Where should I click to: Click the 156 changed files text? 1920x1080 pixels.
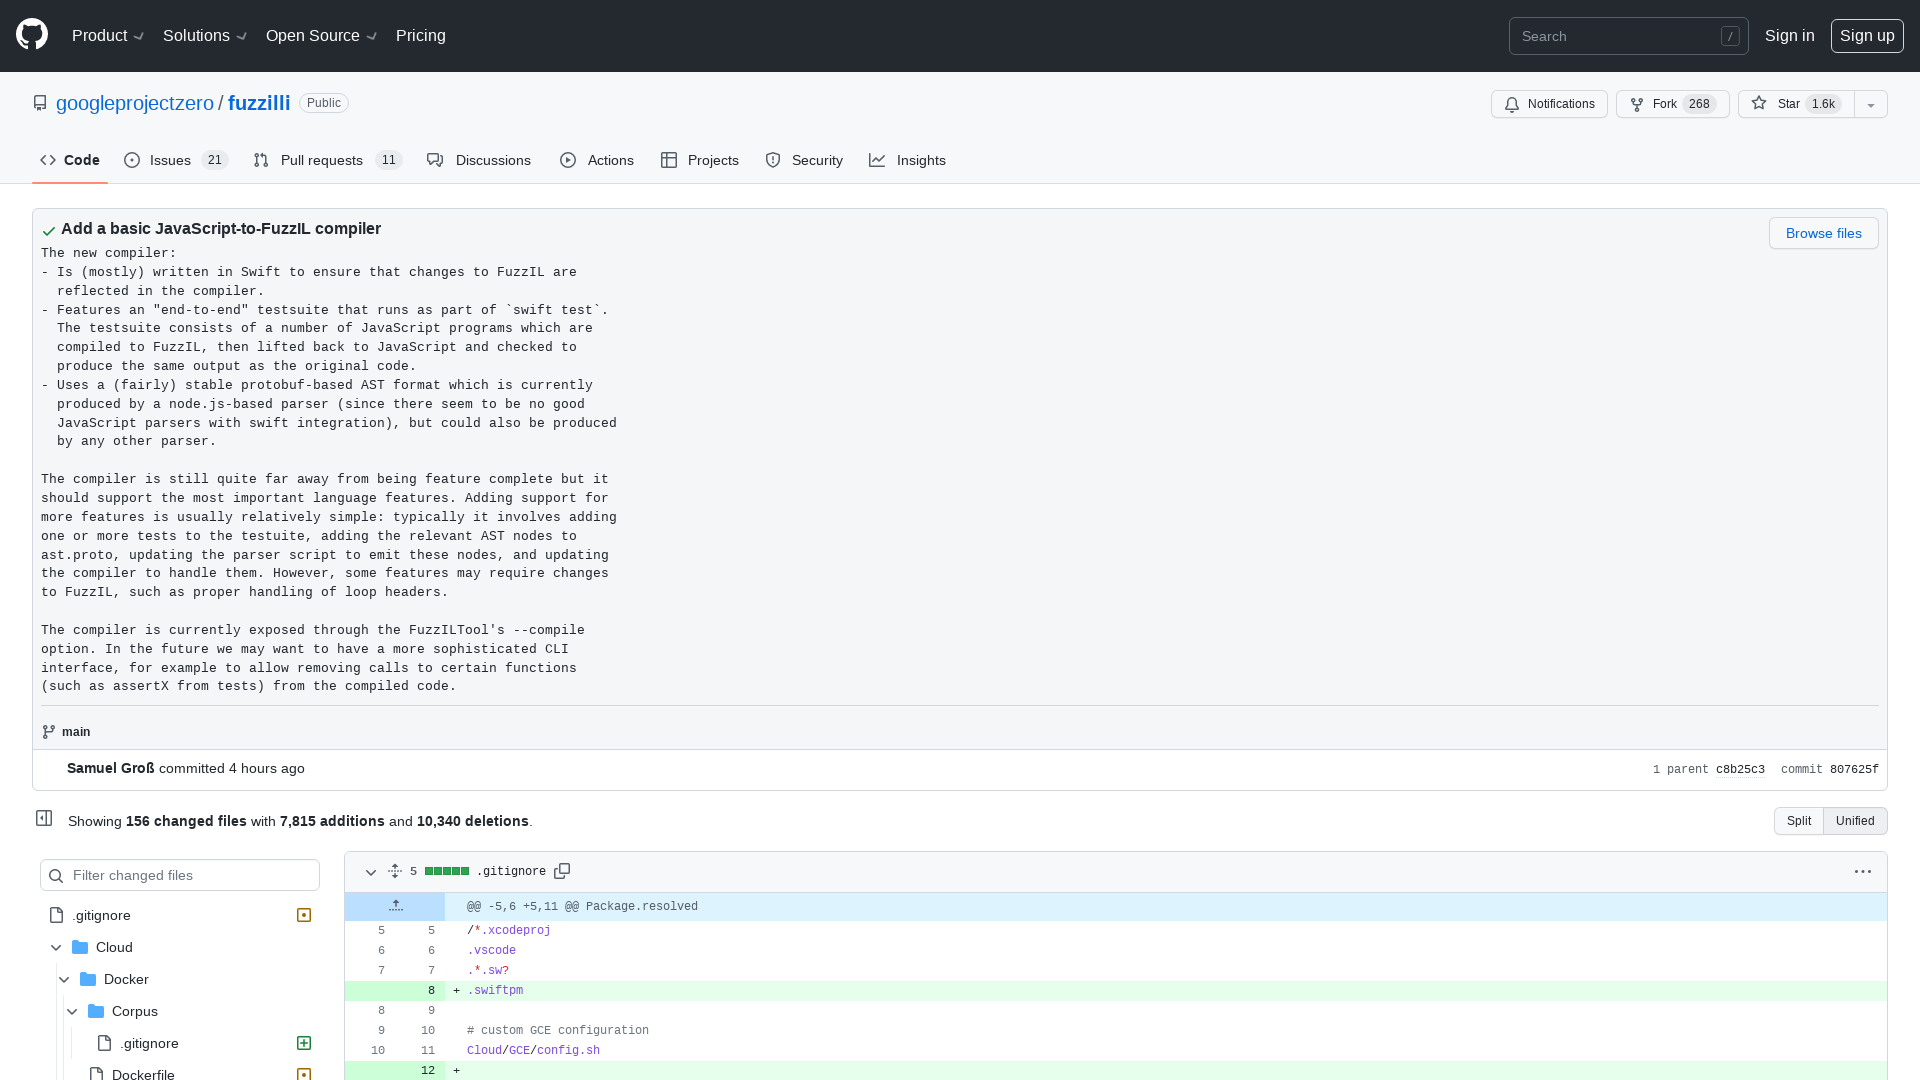point(186,821)
